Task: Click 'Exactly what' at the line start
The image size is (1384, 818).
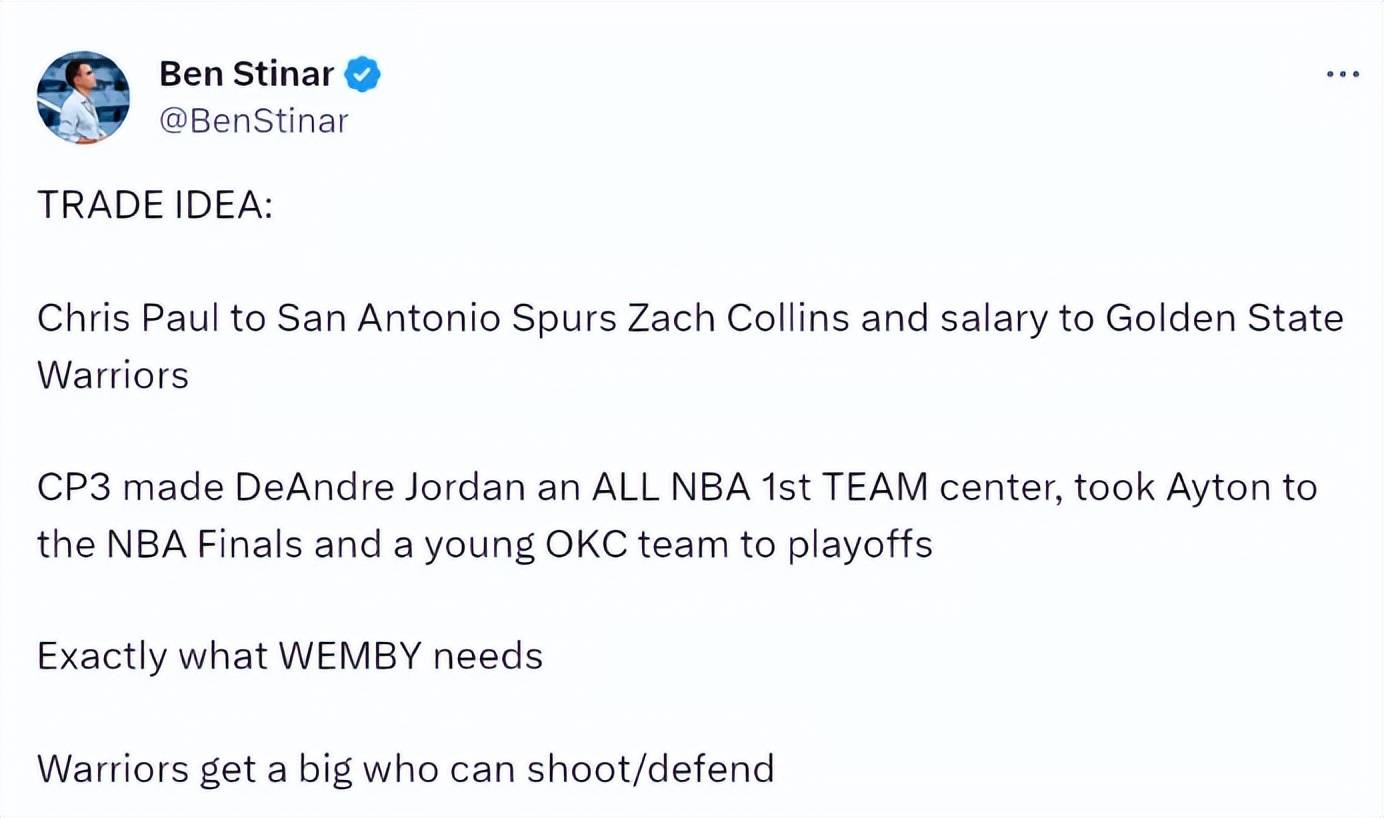Action: coord(152,657)
